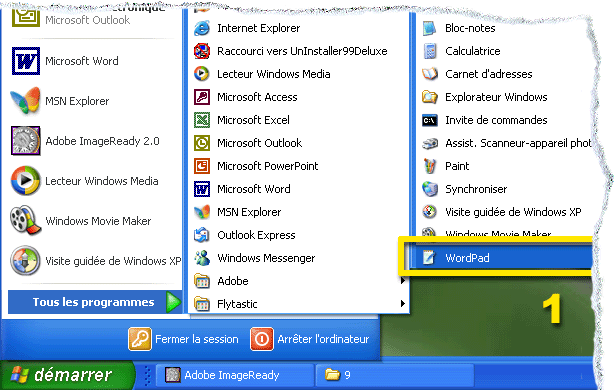Screen dimensions: 615x390
Task: Select Paint text in accessories
Action: [457, 166]
